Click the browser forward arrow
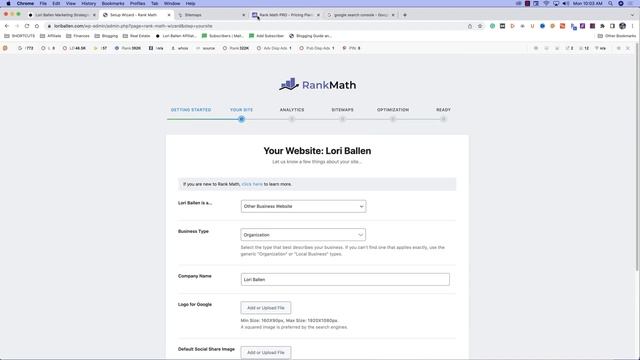The image size is (640, 360). click(17, 26)
